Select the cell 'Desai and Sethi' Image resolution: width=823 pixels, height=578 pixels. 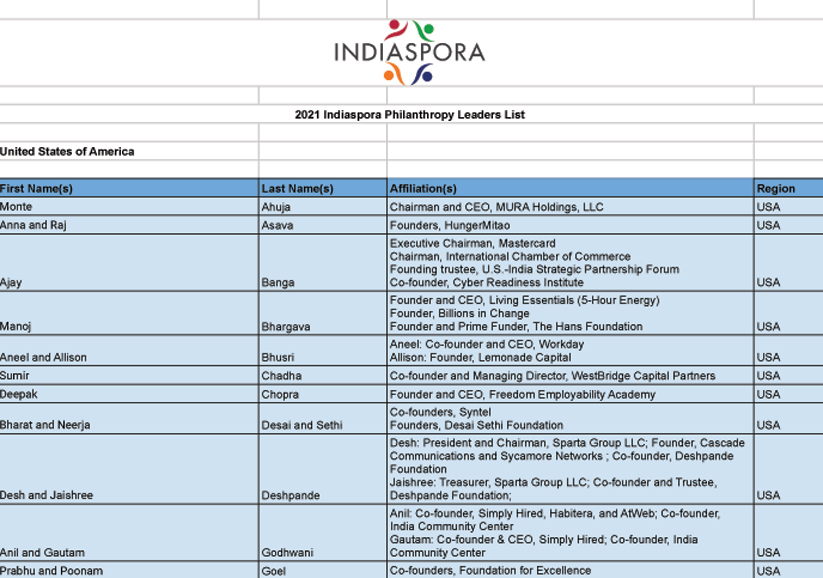tap(323, 418)
